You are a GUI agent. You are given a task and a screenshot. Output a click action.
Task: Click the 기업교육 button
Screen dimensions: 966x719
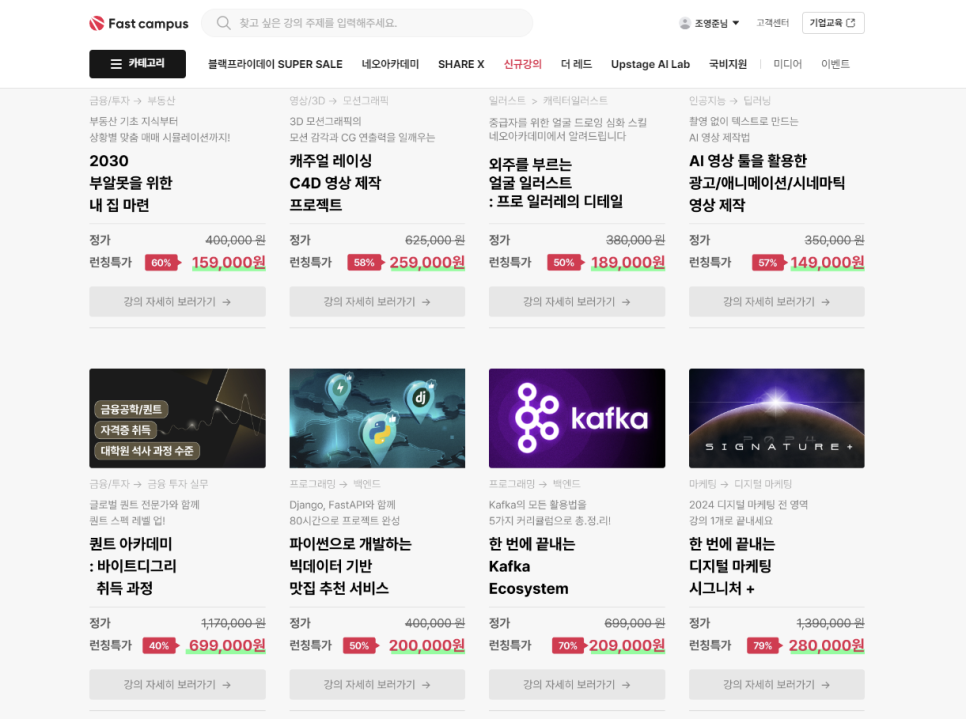click(833, 23)
